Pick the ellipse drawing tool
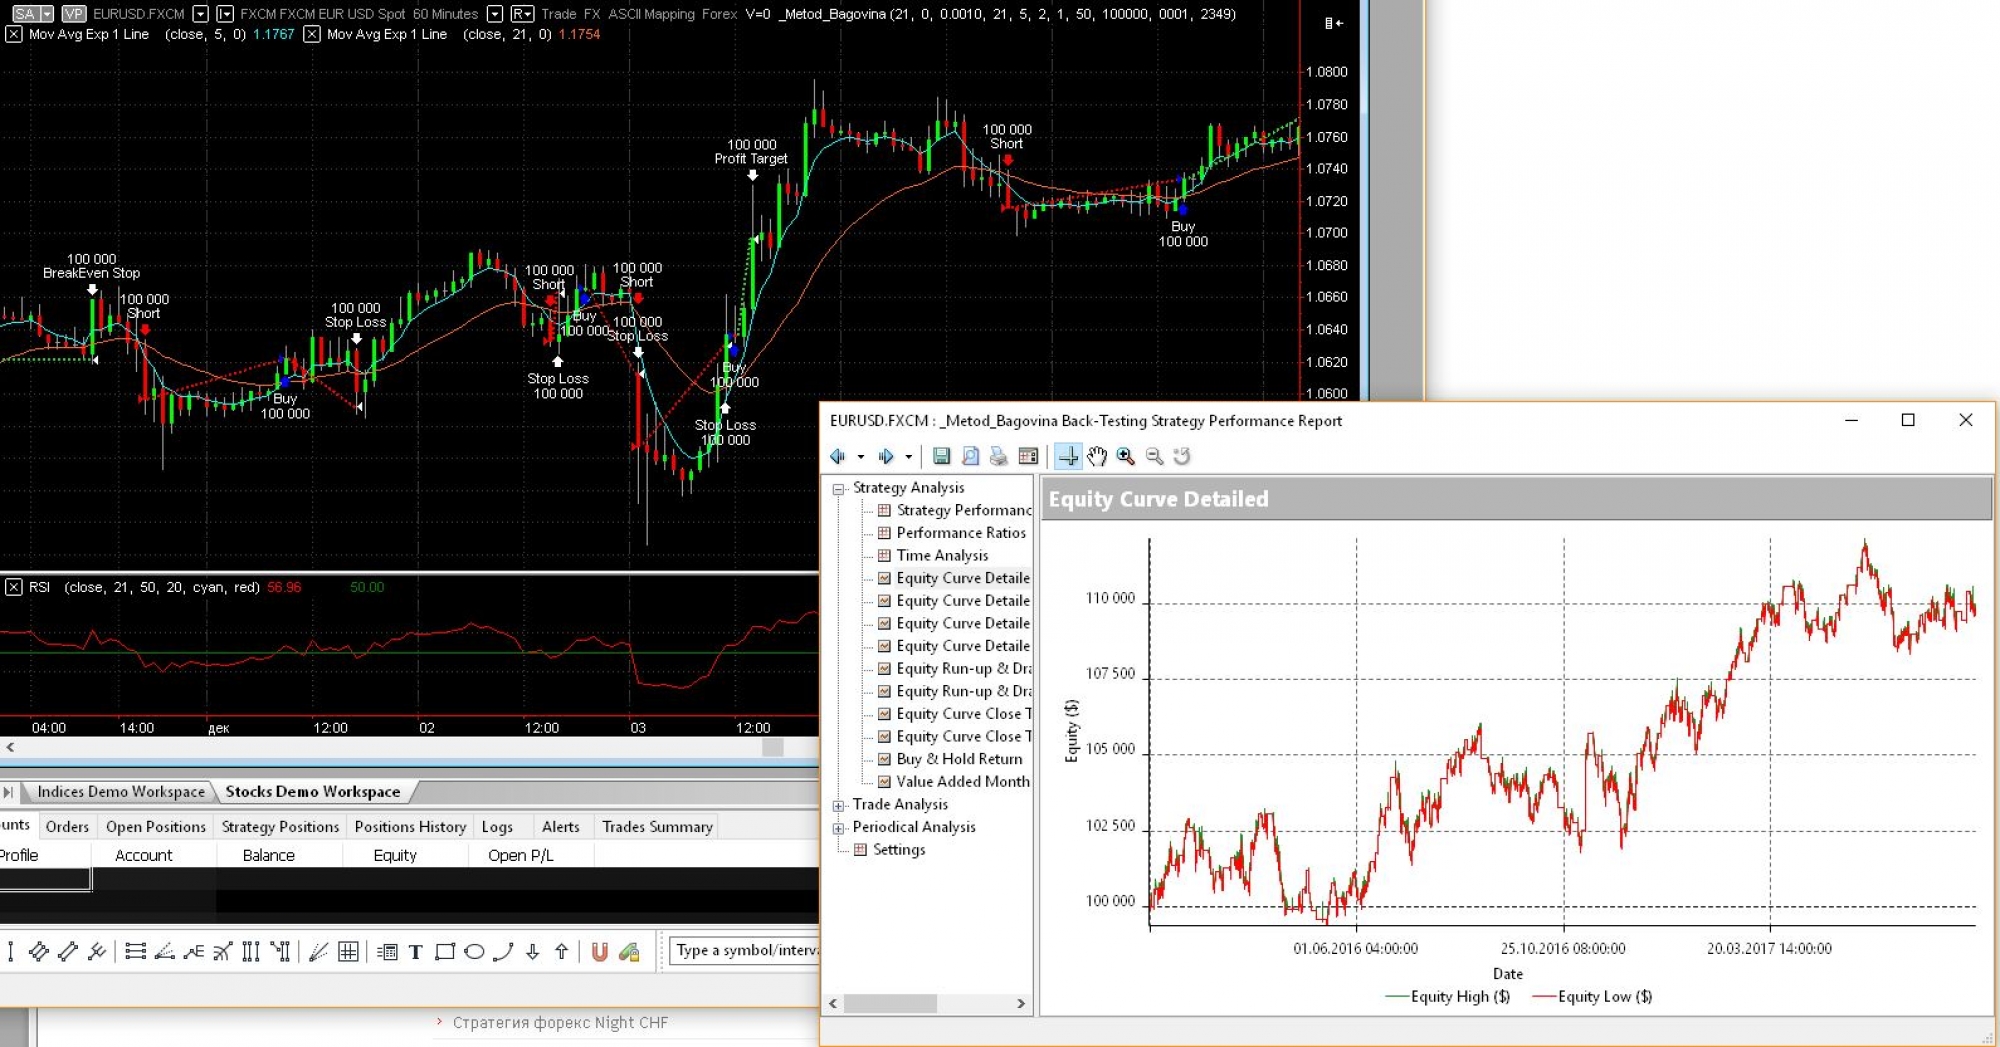Viewport: 2000px width, 1047px height. tap(474, 952)
